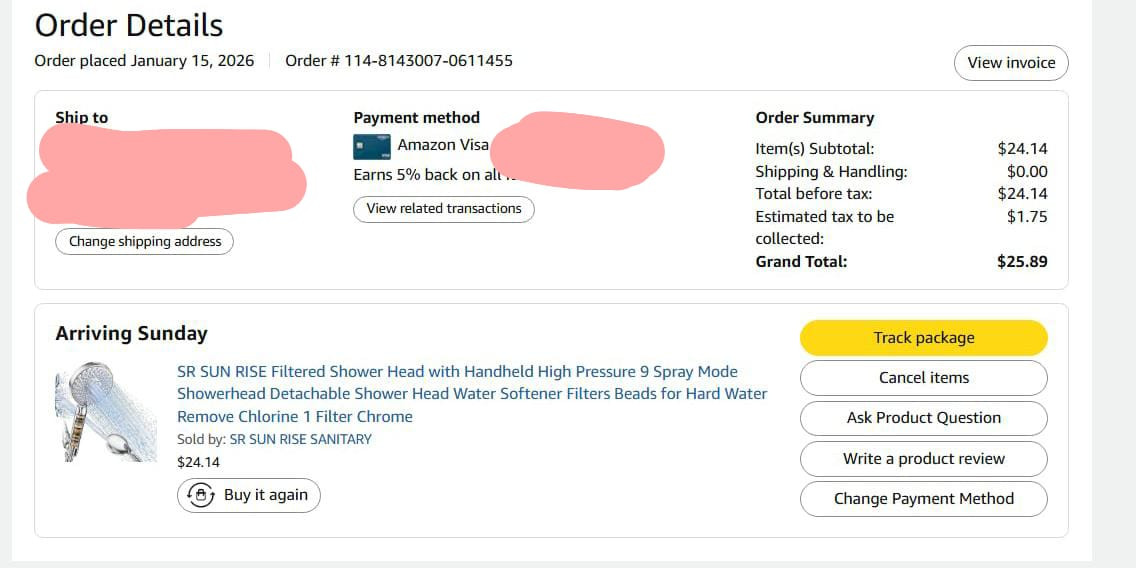
Task: Click the Arriving Sunday heading
Action: [131, 334]
